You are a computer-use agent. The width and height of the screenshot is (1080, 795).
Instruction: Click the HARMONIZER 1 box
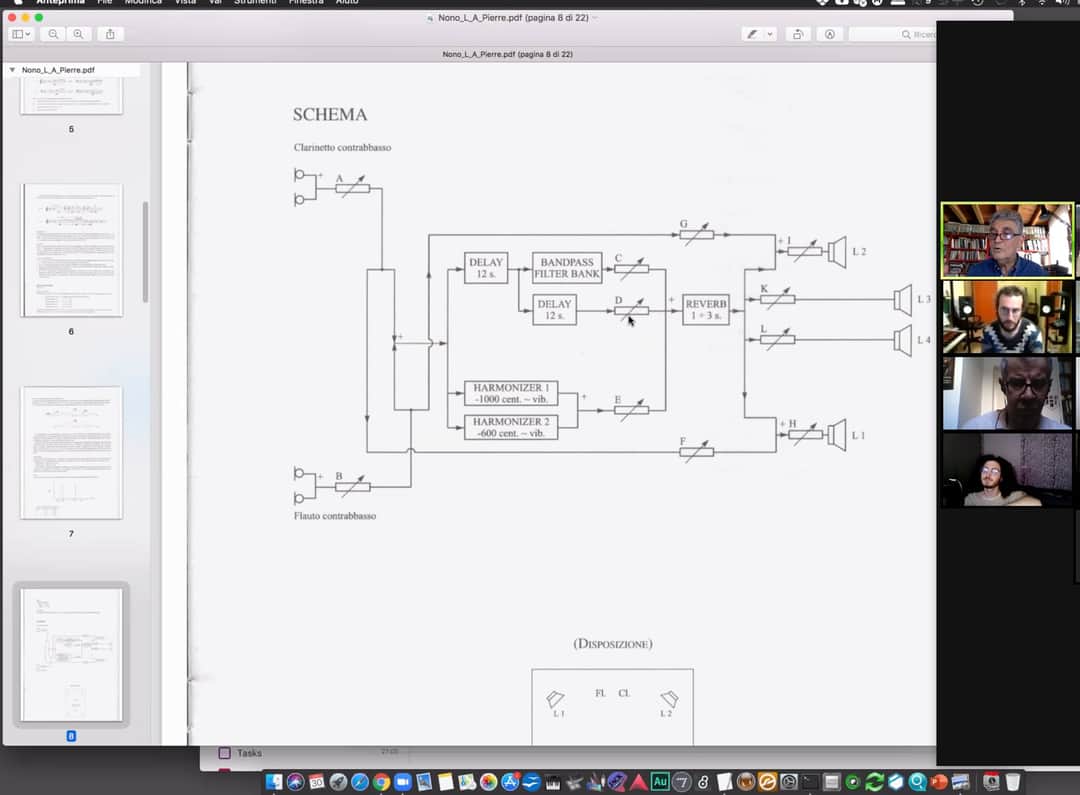click(510, 393)
